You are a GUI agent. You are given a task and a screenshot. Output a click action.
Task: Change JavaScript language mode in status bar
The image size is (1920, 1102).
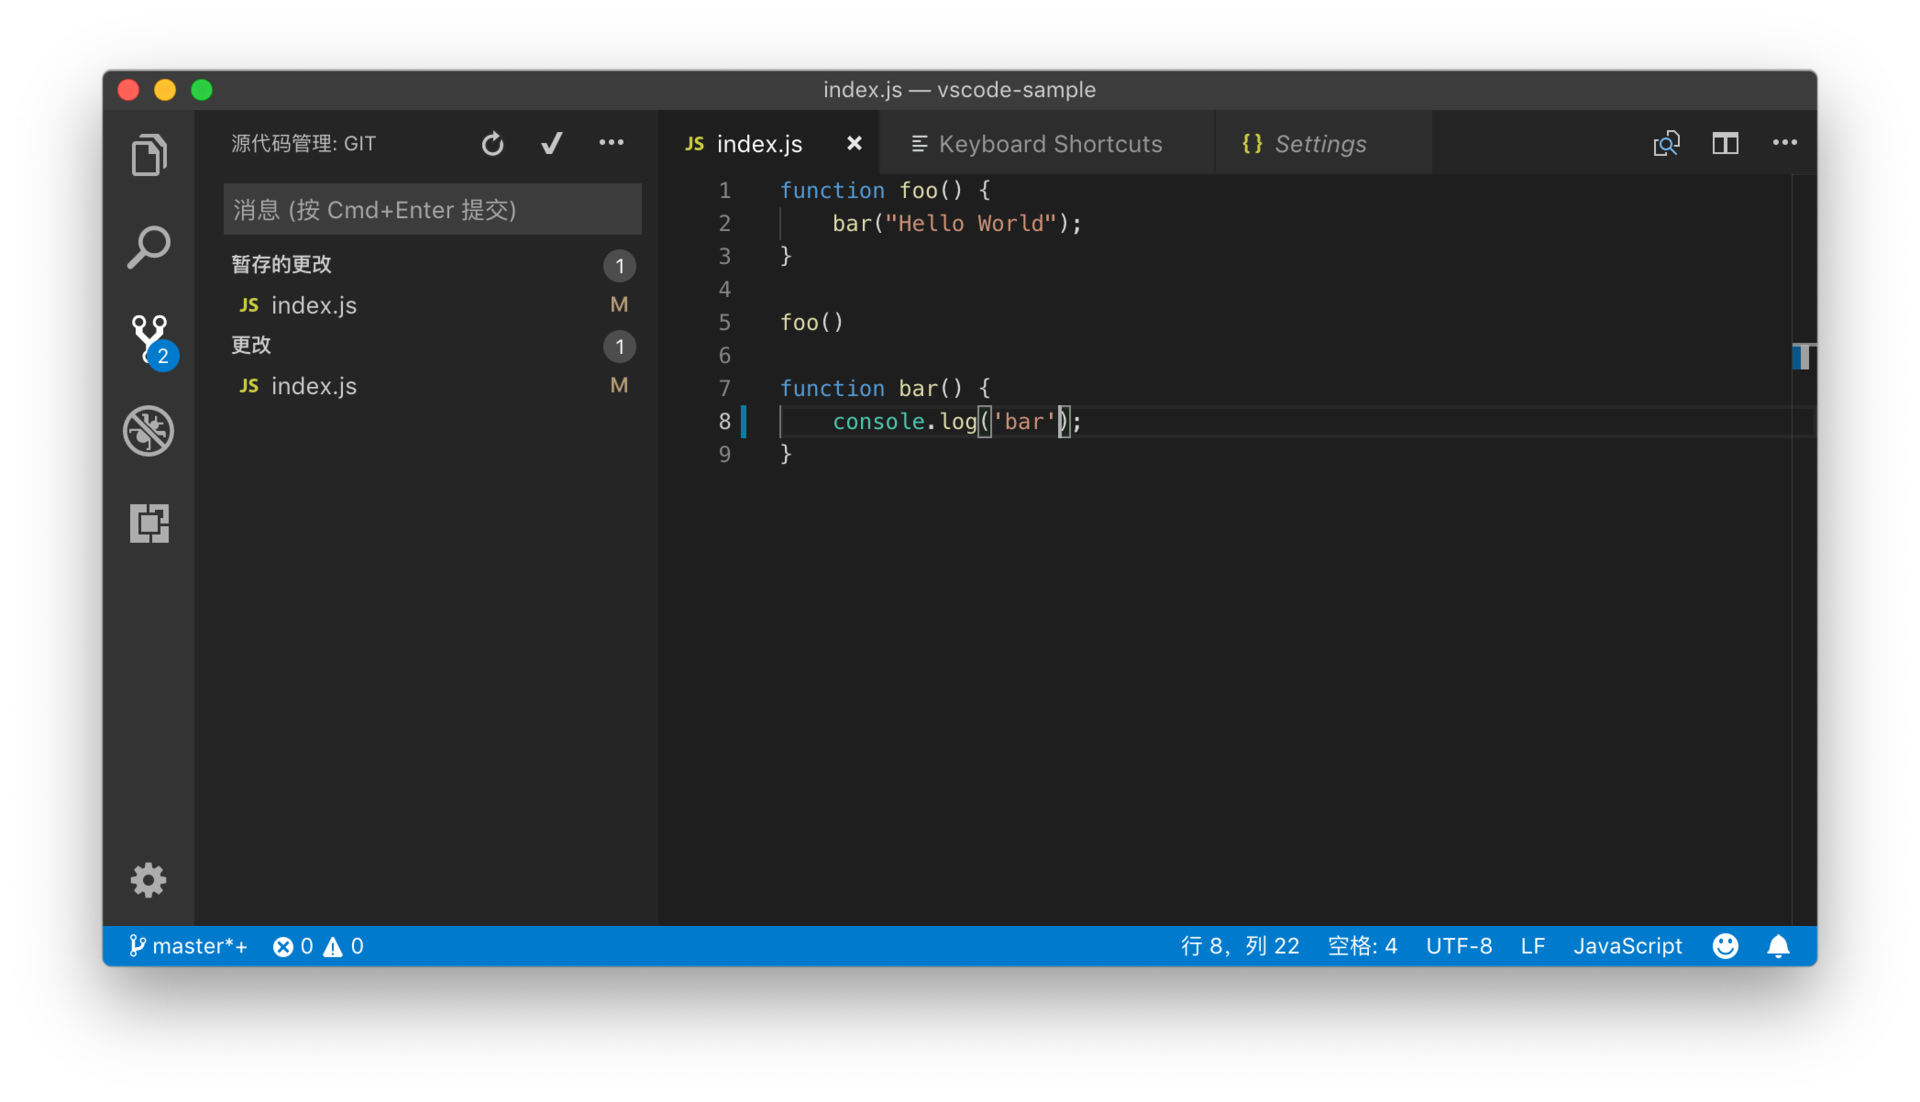click(1627, 946)
